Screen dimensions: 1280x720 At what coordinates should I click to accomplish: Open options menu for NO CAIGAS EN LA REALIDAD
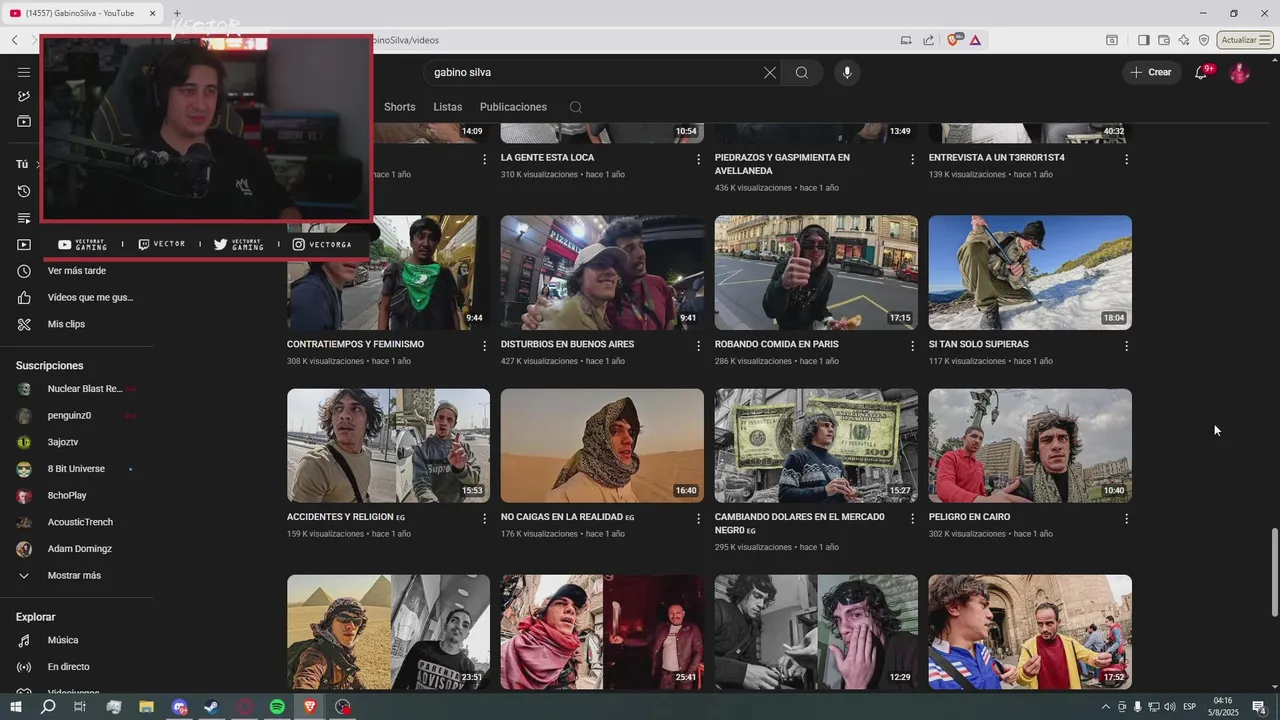tap(699, 519)
